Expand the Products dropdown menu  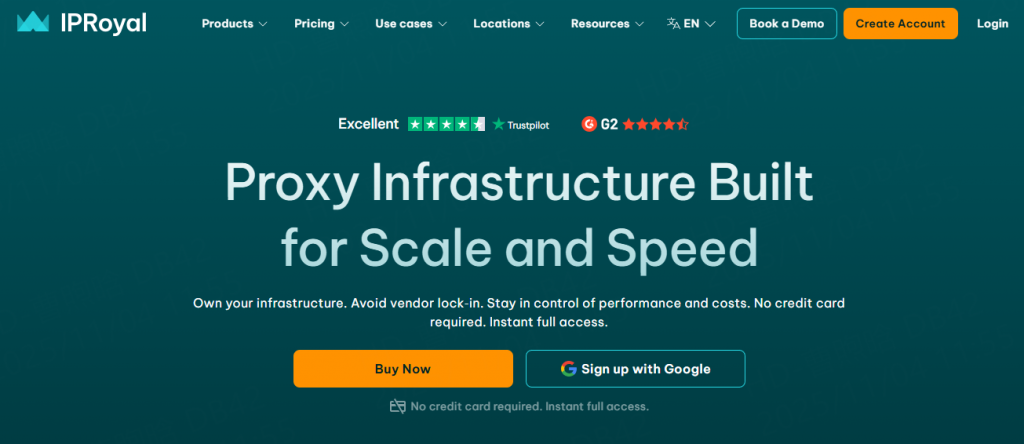pos(234,23)
